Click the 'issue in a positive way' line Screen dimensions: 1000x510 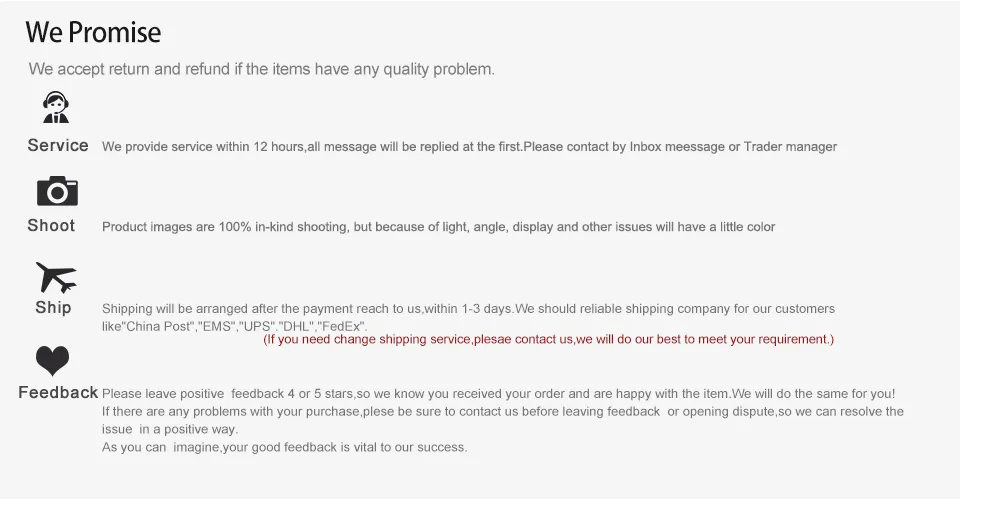170,429
